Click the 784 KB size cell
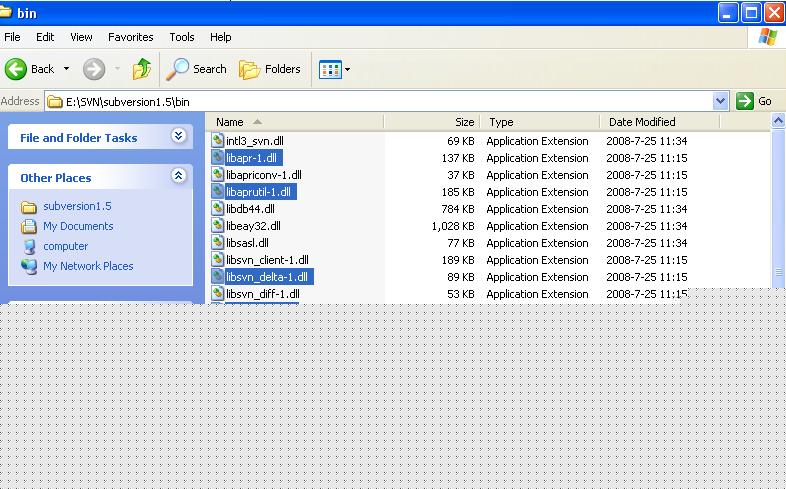Screen dimensions: 786x489 pyautogui.click(x=458, y=209)
